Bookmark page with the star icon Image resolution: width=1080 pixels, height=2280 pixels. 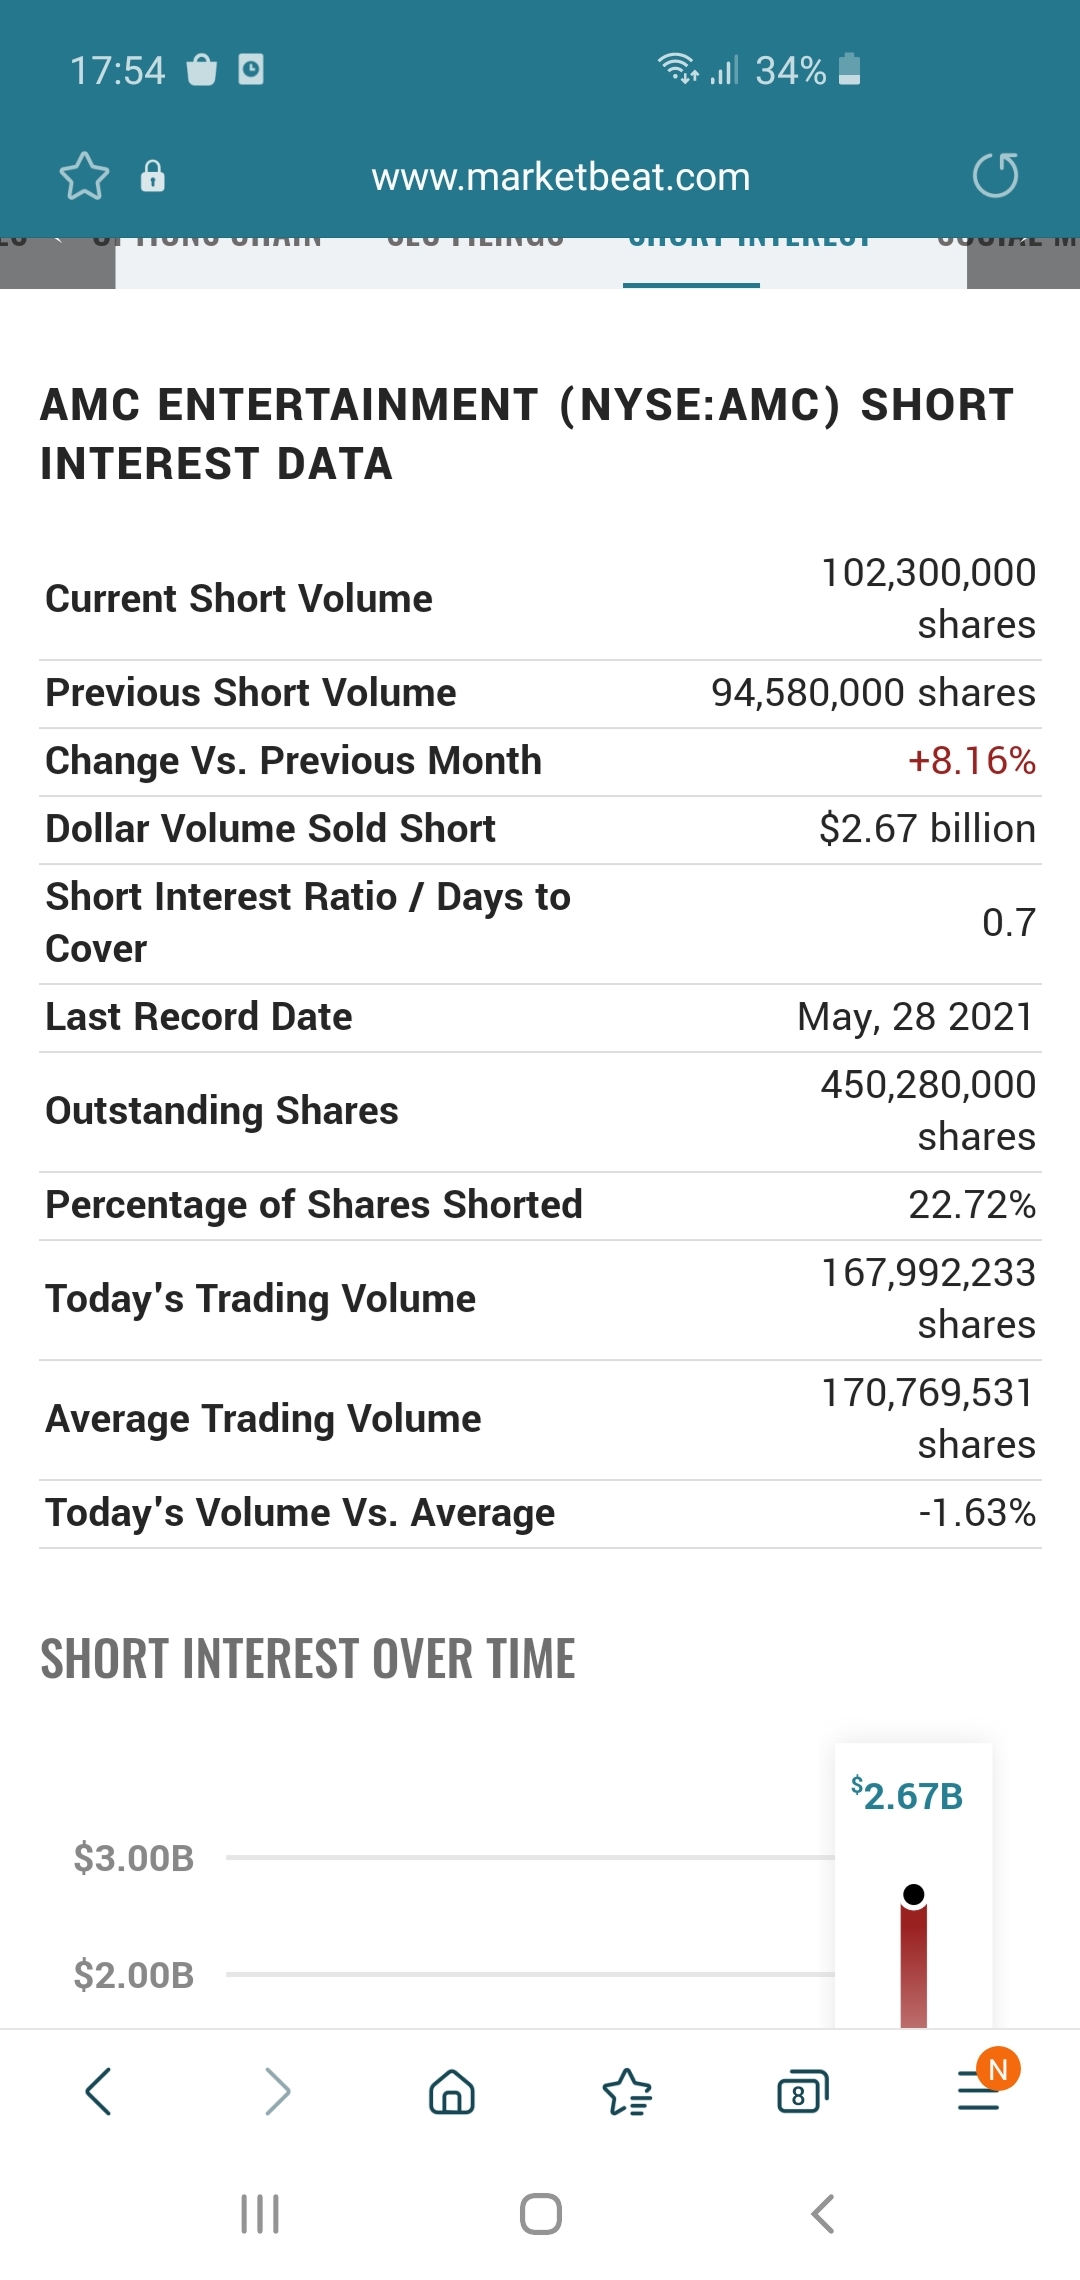click(84, 176)
